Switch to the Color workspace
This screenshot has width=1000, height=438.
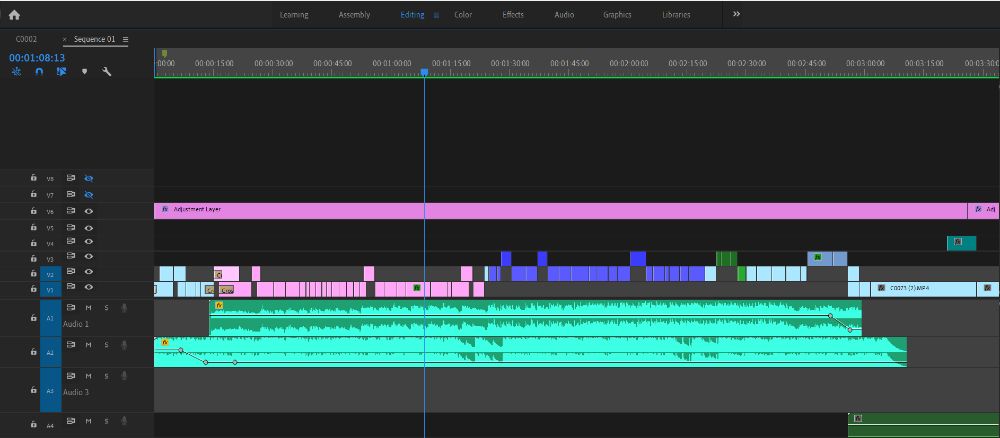pyautogui.click(x=463, y=15)
